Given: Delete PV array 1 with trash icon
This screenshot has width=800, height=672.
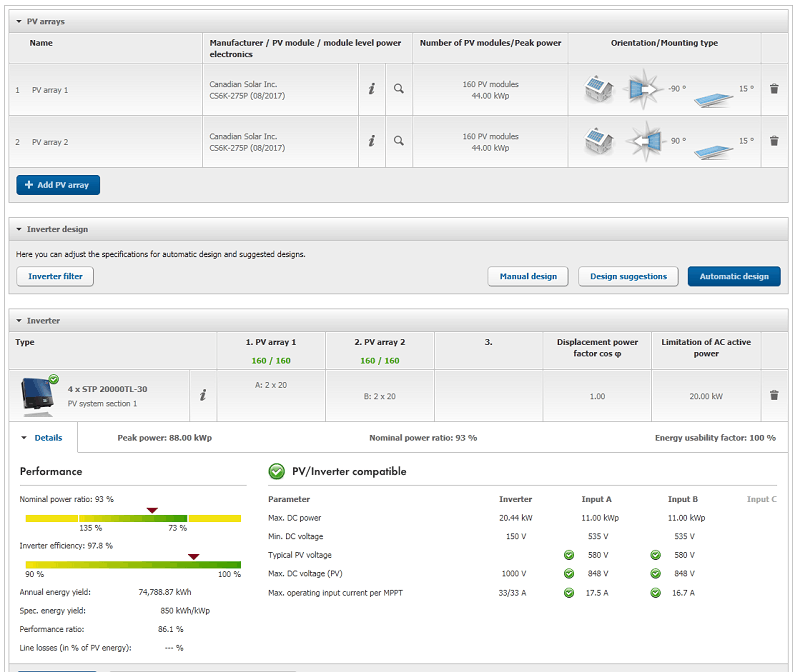Looking at the screenshot, I should click(x=774, y=89).
